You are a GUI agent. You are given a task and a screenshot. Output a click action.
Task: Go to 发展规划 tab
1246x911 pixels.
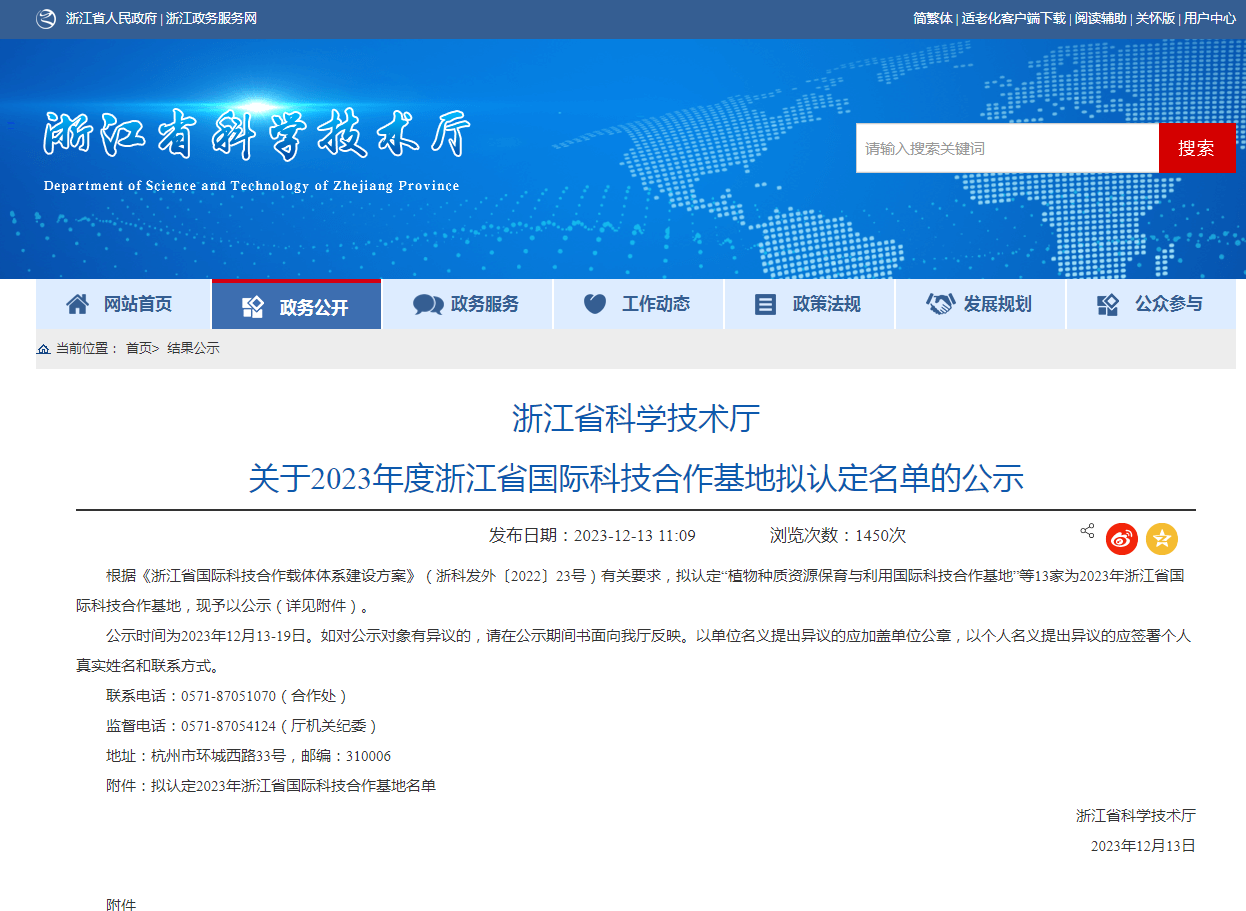pos(980,304)
